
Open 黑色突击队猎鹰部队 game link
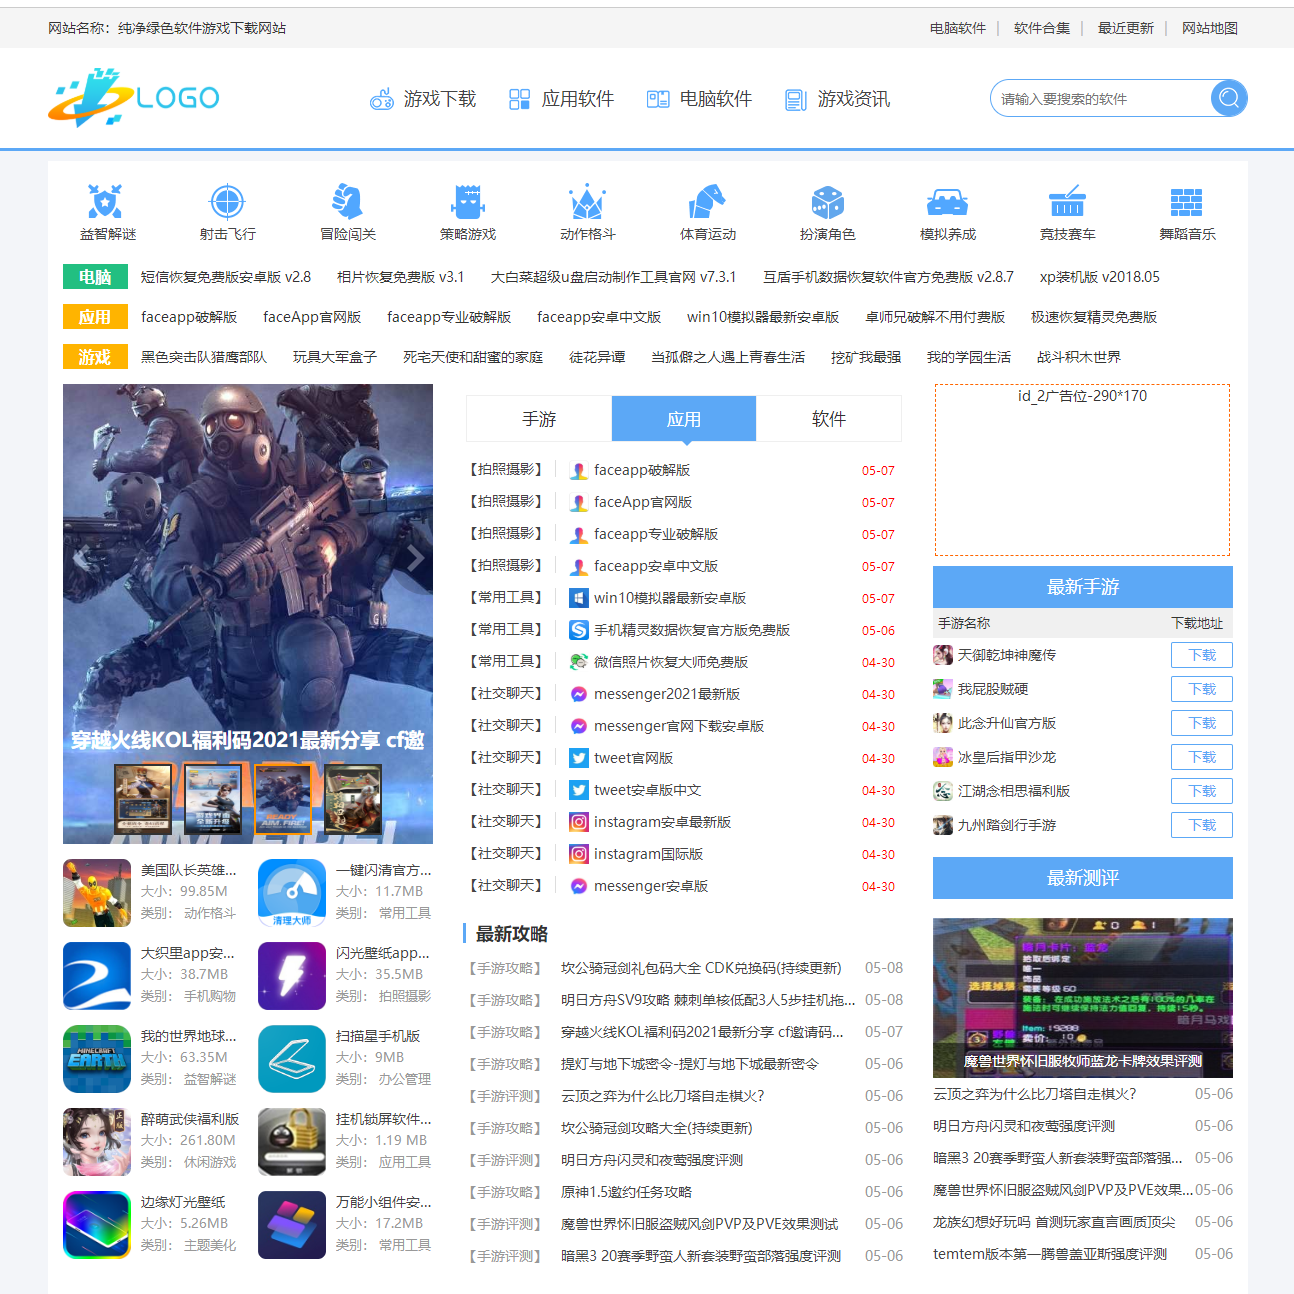[x=204, y=357]
